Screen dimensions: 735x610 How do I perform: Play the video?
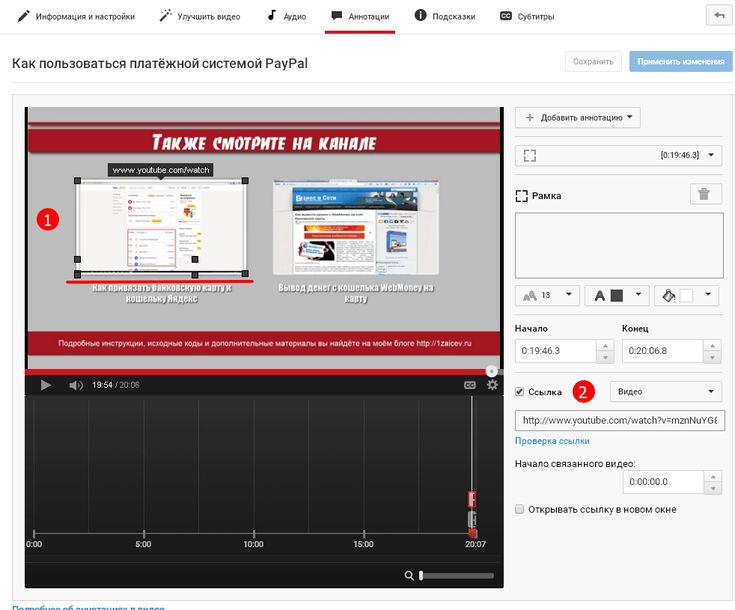point(46,385)
